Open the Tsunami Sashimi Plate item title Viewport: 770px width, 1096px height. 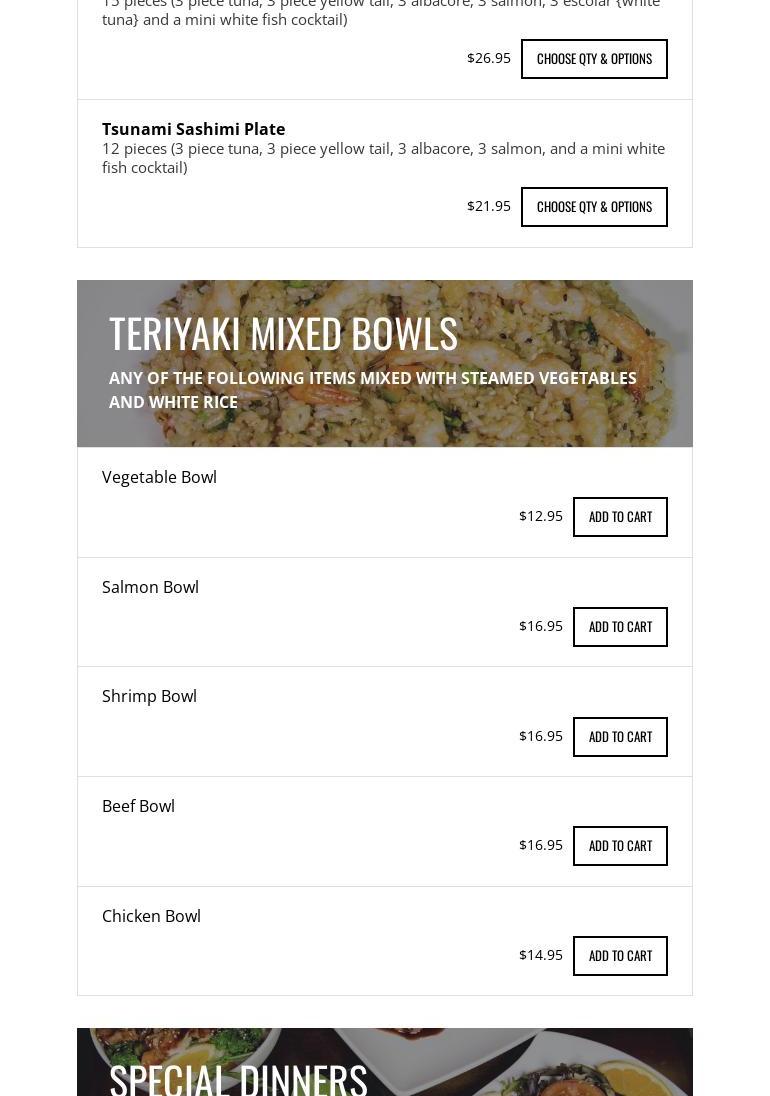(193, 129)
